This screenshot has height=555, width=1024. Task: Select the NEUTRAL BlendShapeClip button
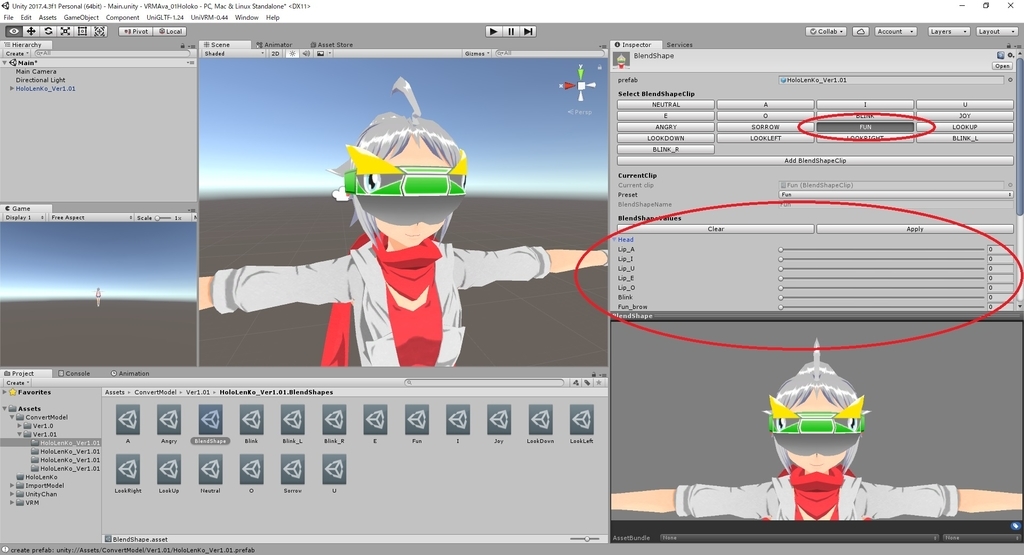665,104
